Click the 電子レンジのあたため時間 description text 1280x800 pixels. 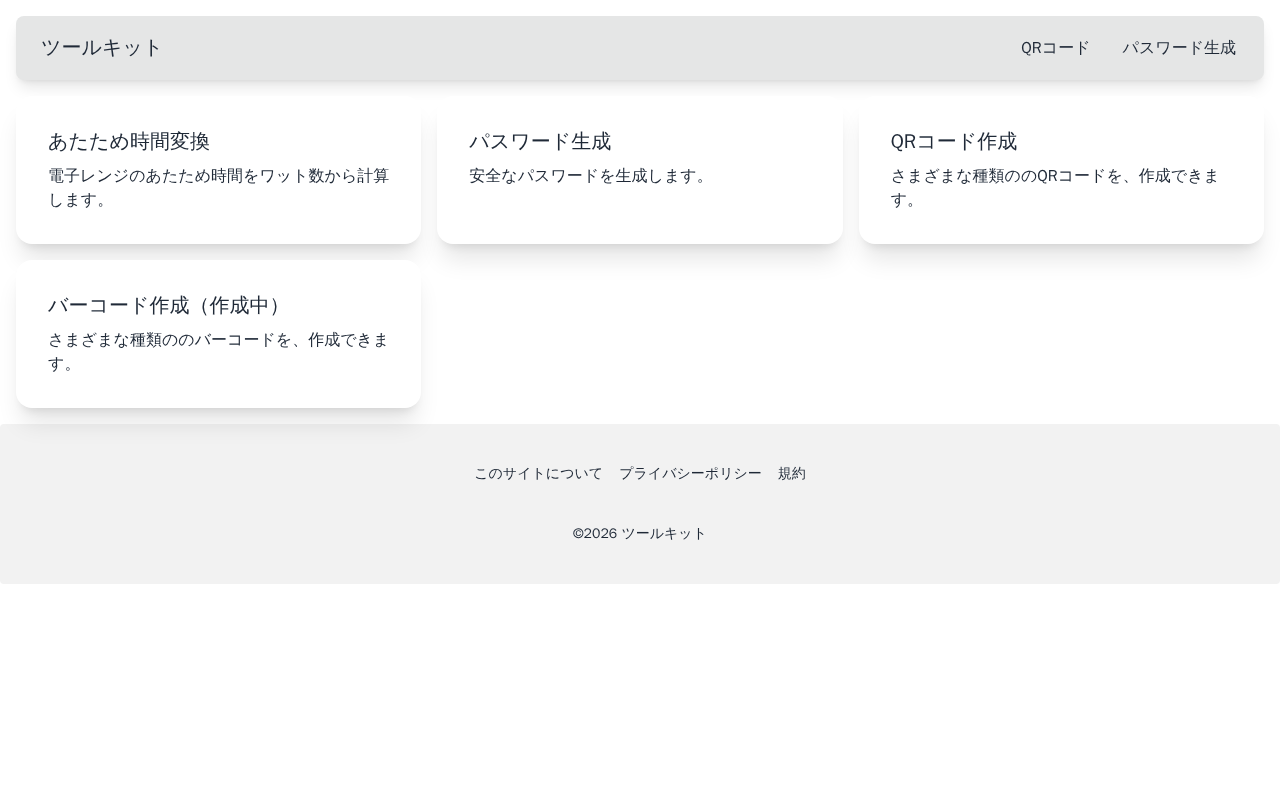[218, 187]
